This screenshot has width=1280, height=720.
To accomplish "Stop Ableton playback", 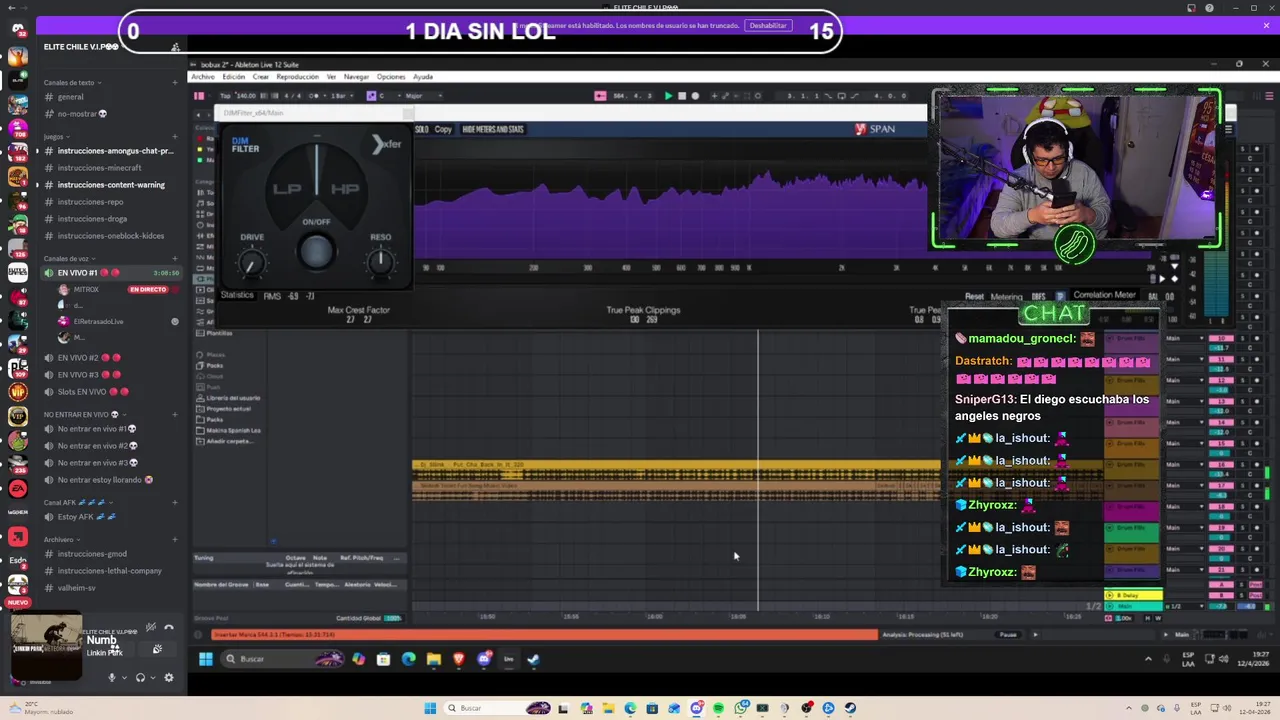I will click(x=682, y=96).
